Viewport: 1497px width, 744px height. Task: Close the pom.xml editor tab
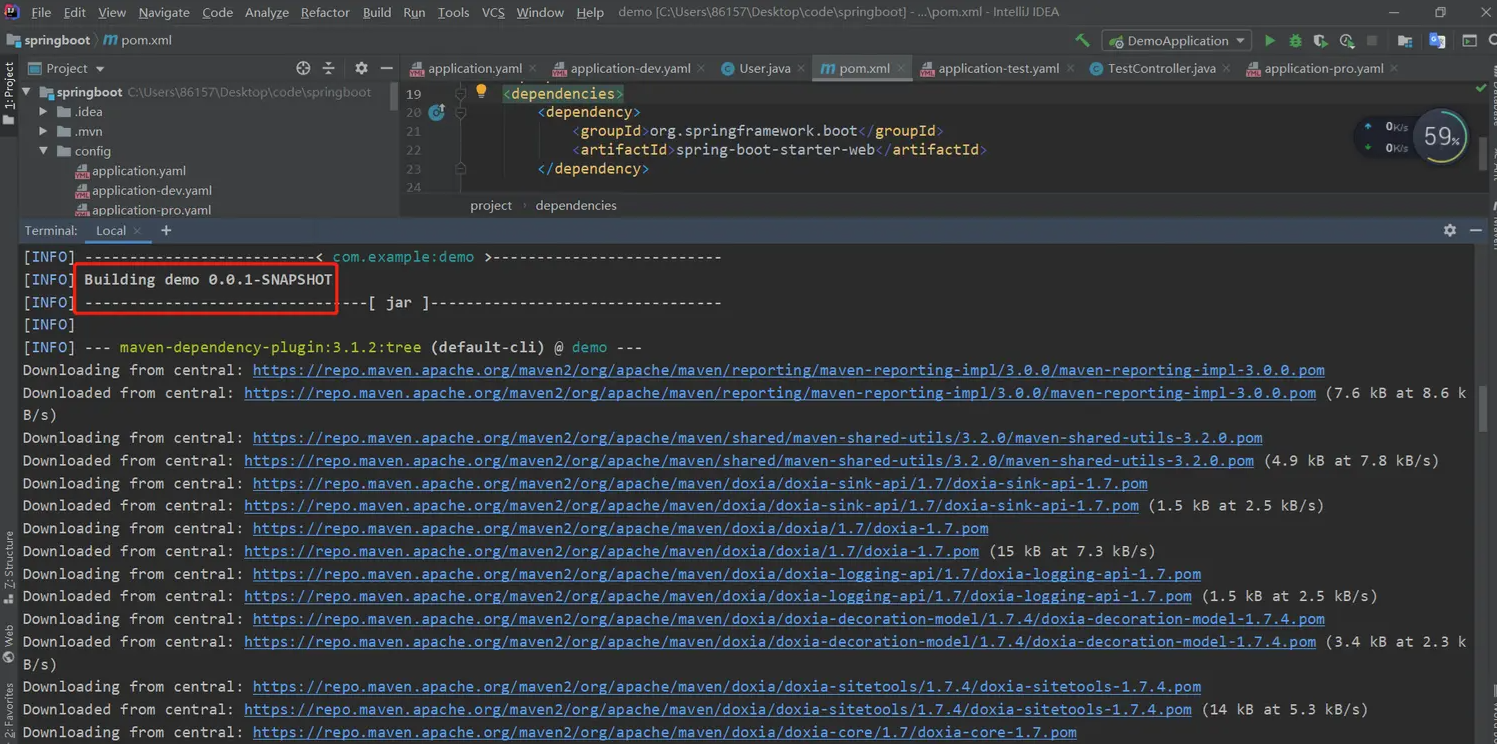tap(901, 68)
